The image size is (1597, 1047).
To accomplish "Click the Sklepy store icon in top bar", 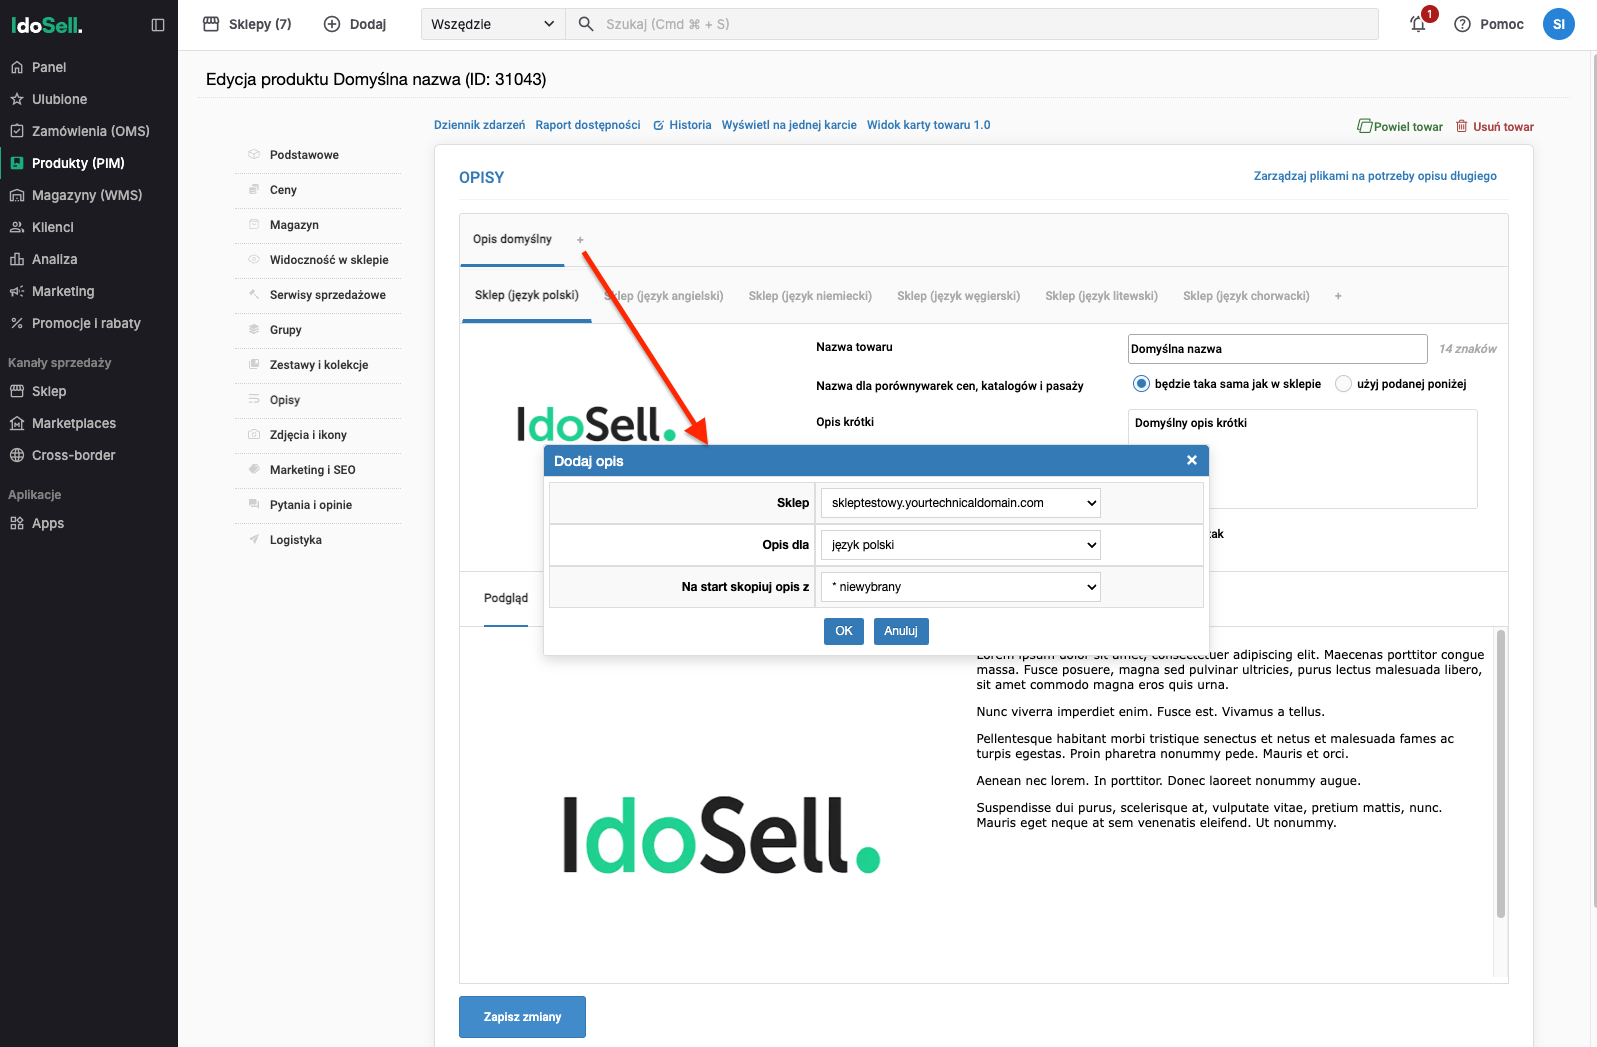I will pyautogui.click(x=211, y=24).
